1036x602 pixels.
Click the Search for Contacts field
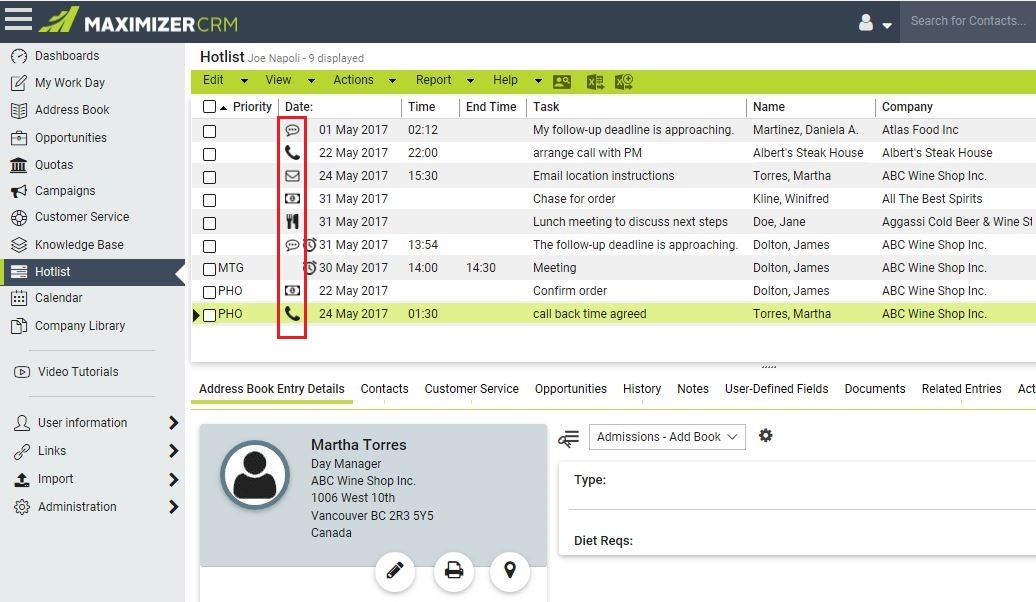click(968, 21)
